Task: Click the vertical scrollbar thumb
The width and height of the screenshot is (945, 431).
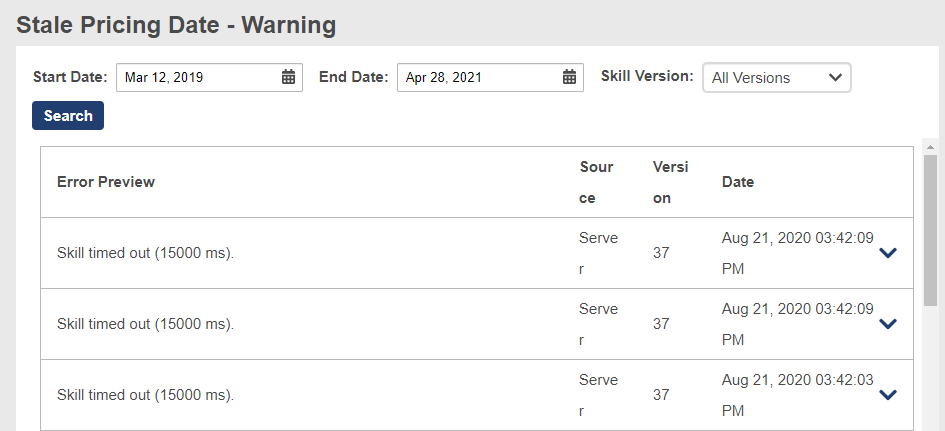Action: coord(930,230)
